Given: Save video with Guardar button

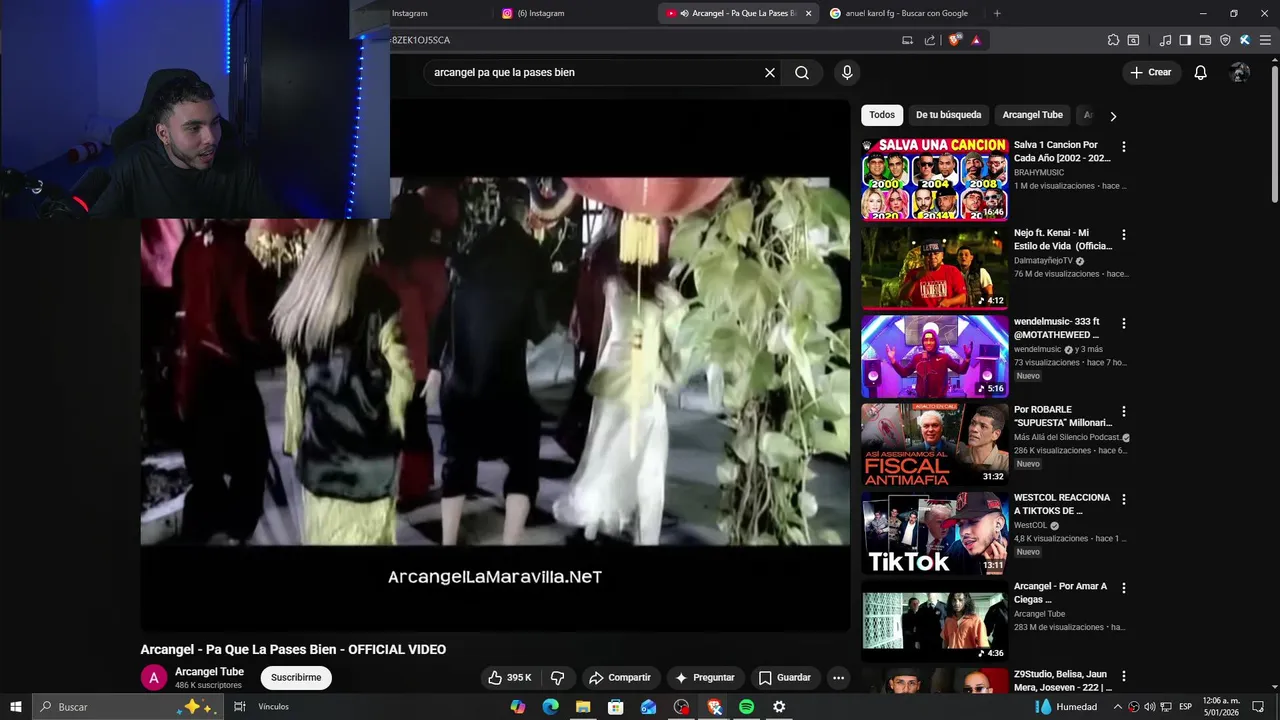Looking at the screenshot, I should click(785, 677).
